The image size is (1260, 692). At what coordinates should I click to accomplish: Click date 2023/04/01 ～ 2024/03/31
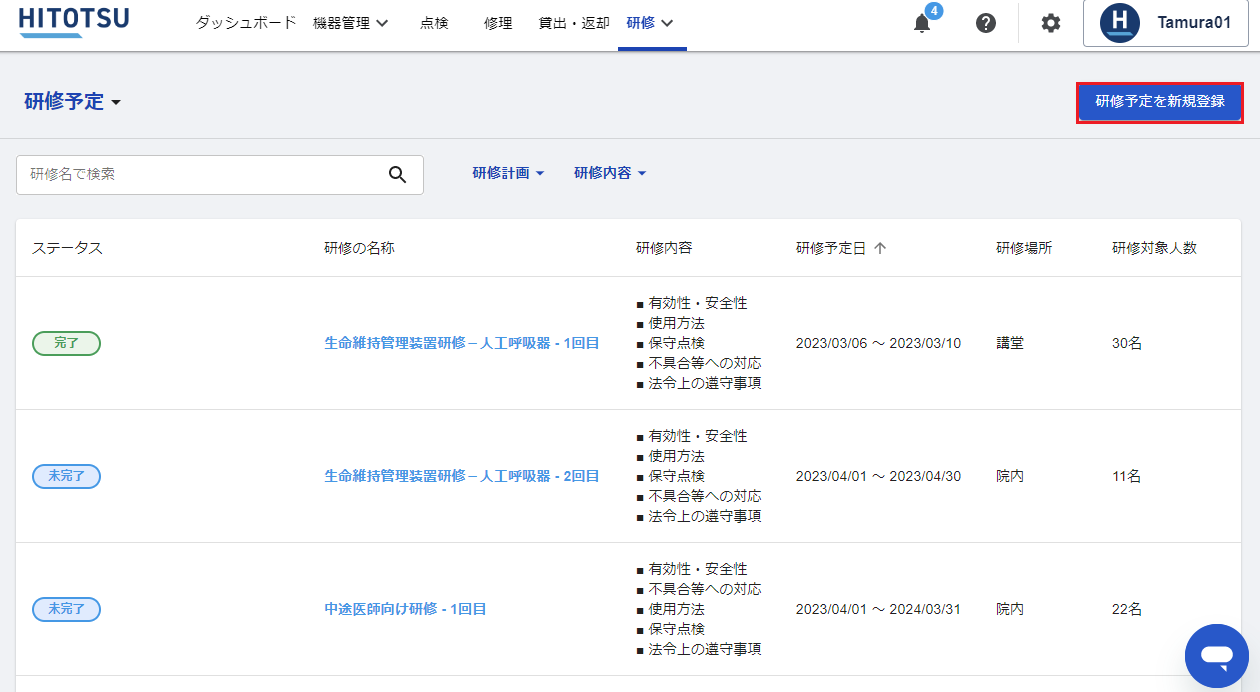tap(878, 609)
